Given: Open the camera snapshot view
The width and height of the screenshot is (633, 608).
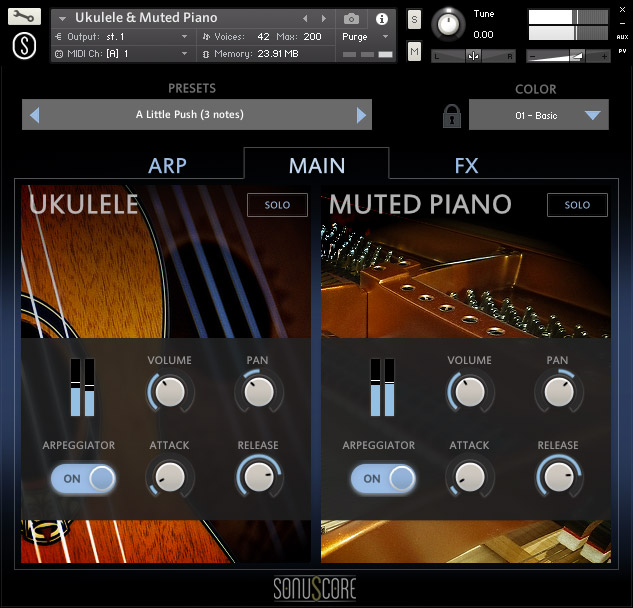Looking at the screenshot, I should pyautogui.click(x=351, y=19).
